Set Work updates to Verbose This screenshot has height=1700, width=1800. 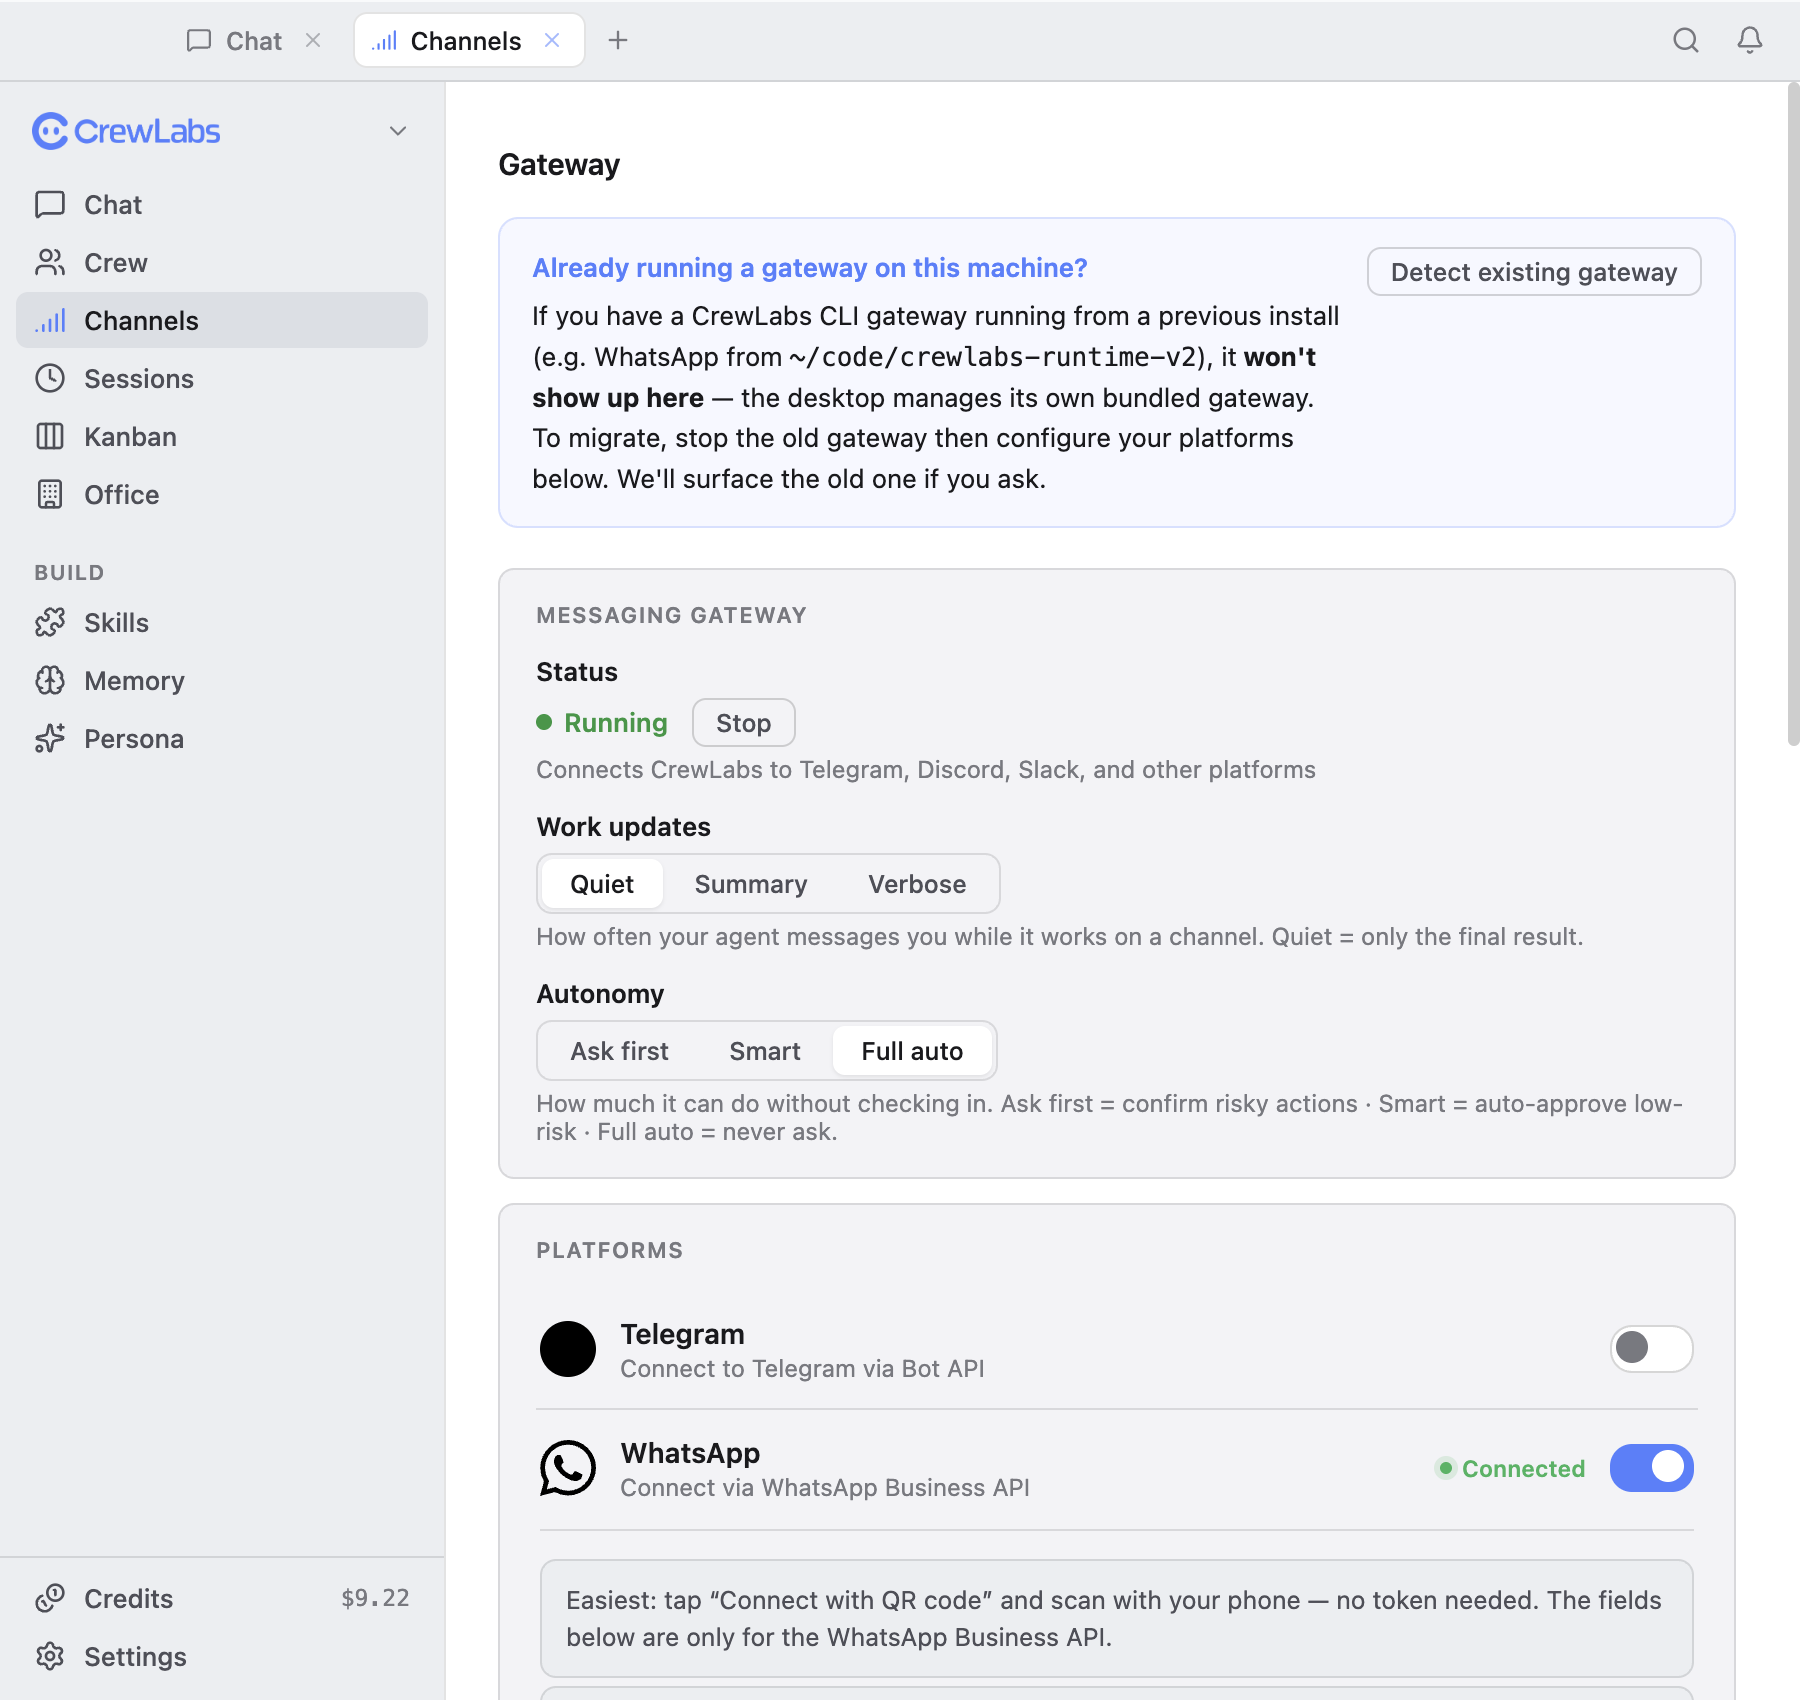(917, 884)
